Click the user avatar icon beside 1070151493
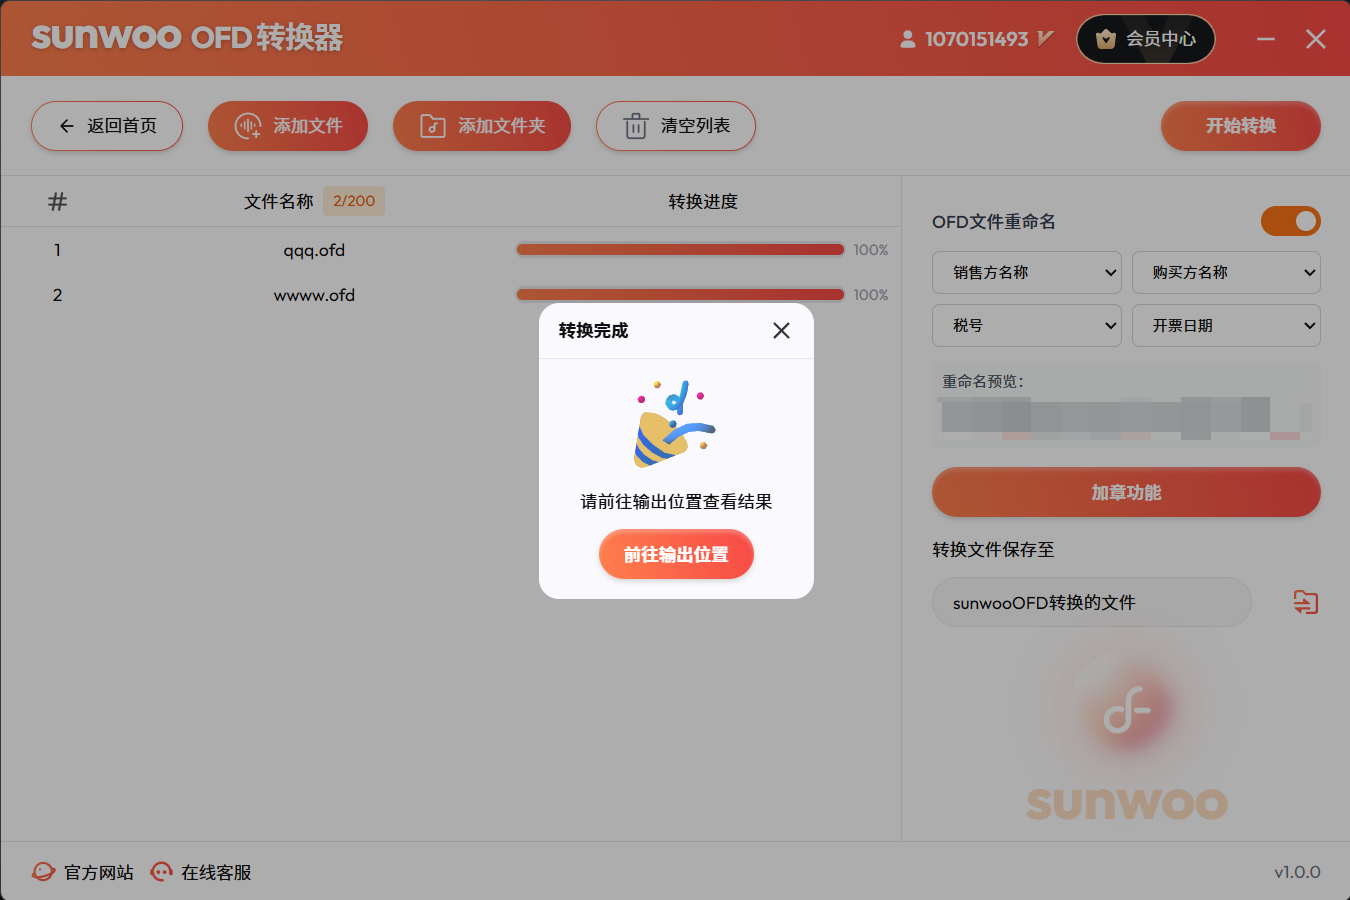Image resolution: width=1350 pixels, height=900 pixels. point(908,39)
